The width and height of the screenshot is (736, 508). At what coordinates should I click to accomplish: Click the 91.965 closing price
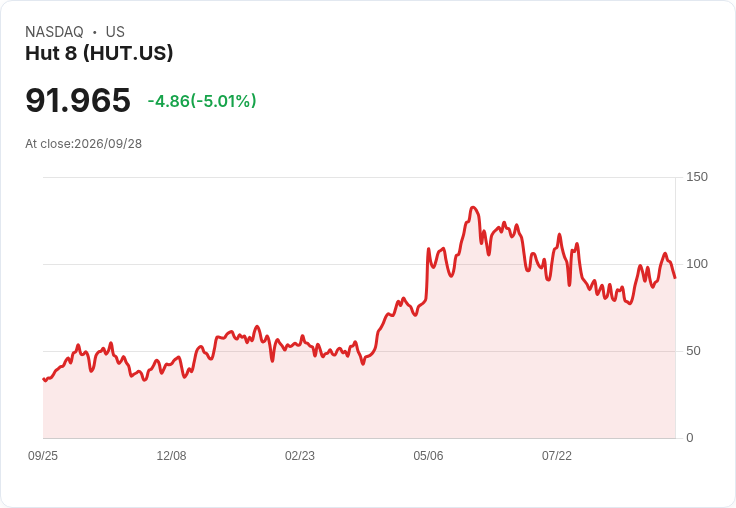tap(78, 100)
